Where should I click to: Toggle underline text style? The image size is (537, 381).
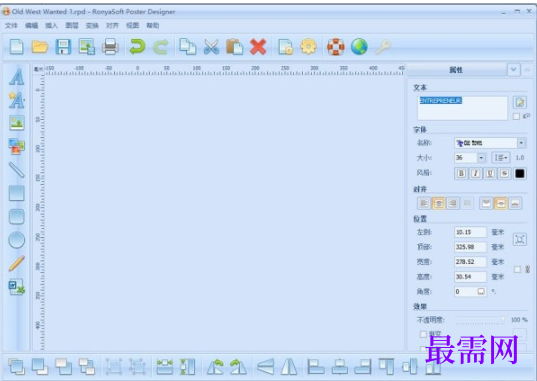click(490, 173)
